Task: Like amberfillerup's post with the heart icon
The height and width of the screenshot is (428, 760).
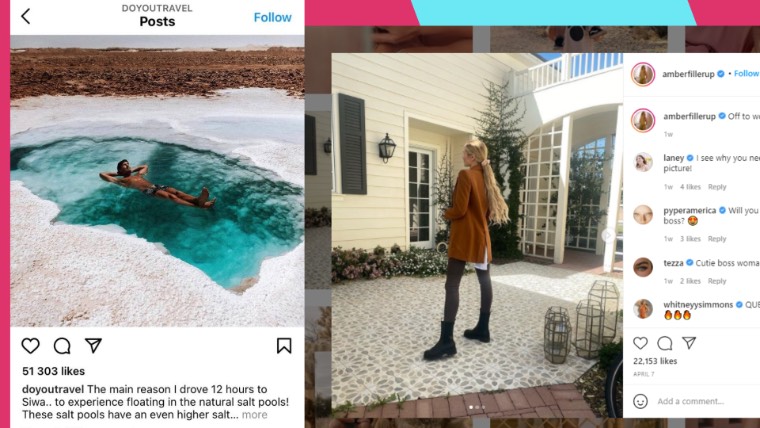Action: 640,343
